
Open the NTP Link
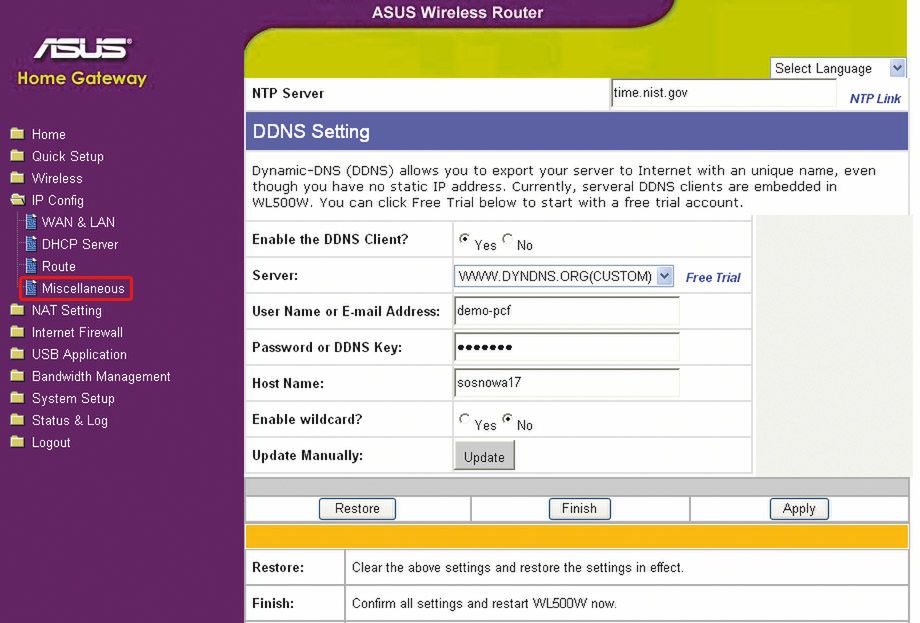pos(875,99)
